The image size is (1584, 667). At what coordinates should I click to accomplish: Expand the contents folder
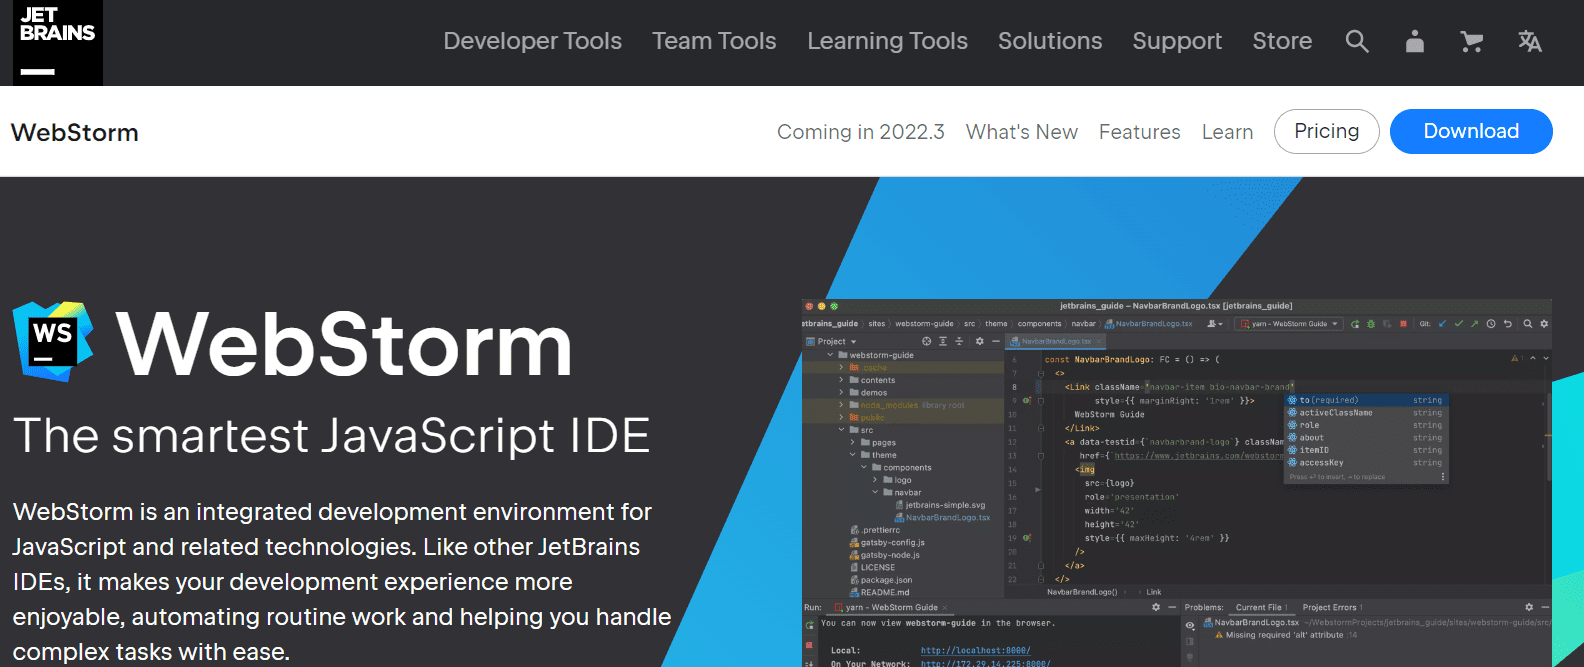841,380
